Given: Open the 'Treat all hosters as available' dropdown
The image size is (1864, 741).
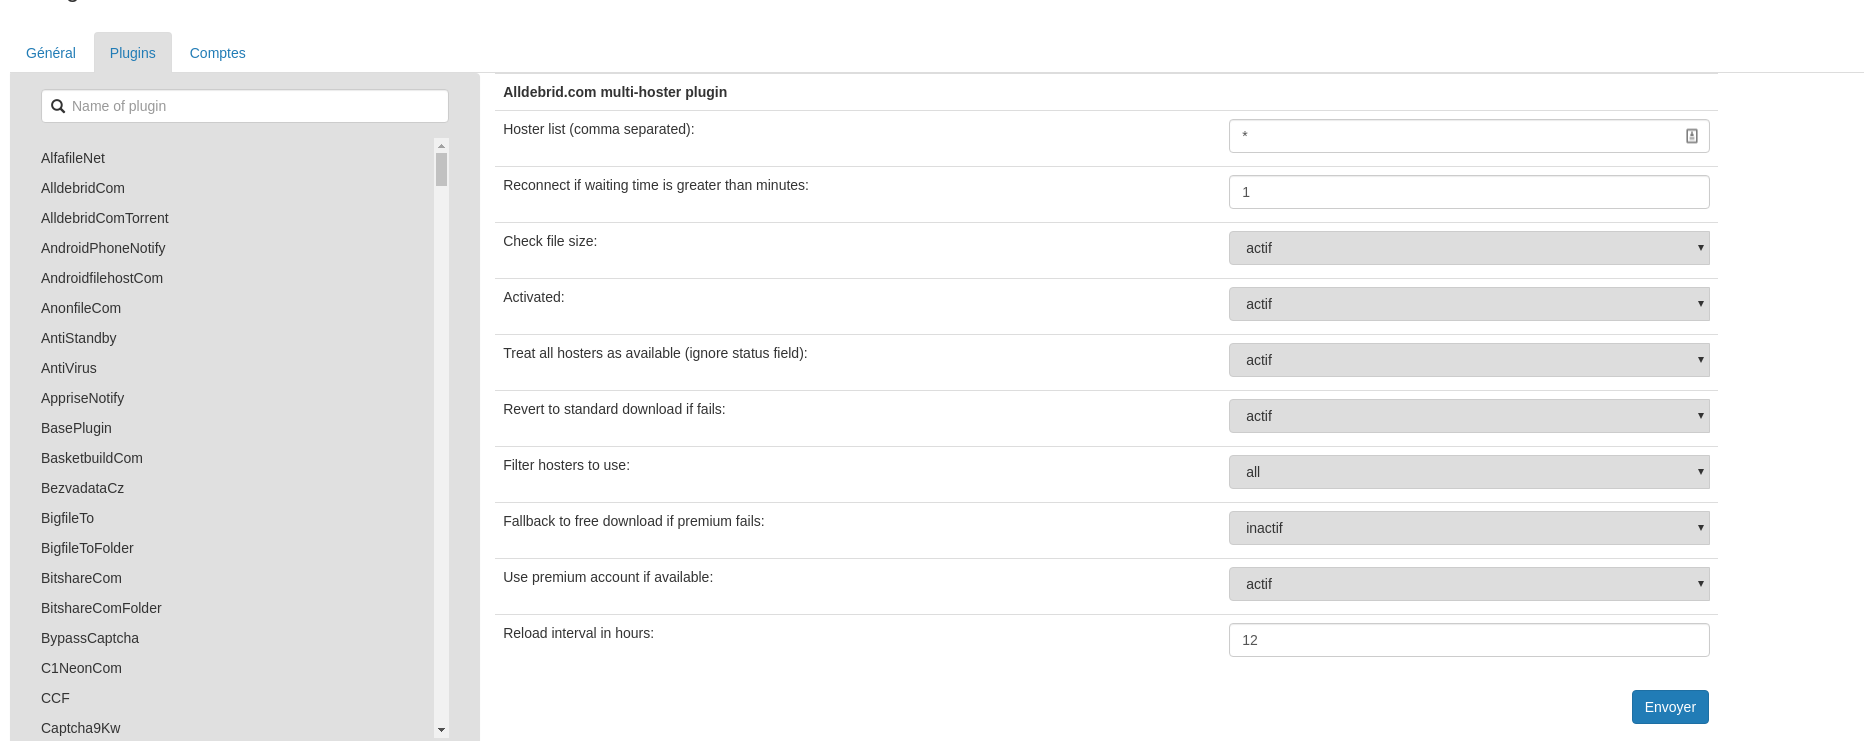Looking at the screenshot, I should 1468,359.
